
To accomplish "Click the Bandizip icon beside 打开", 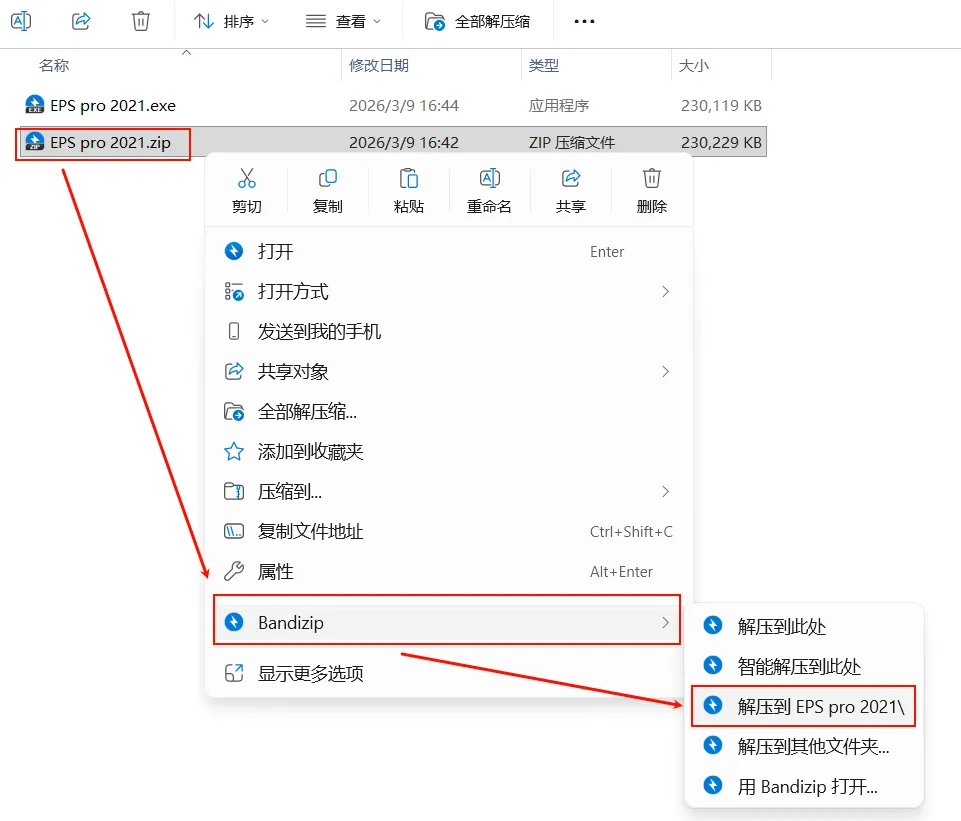I will pyautogui.click(x=234, y=251).
